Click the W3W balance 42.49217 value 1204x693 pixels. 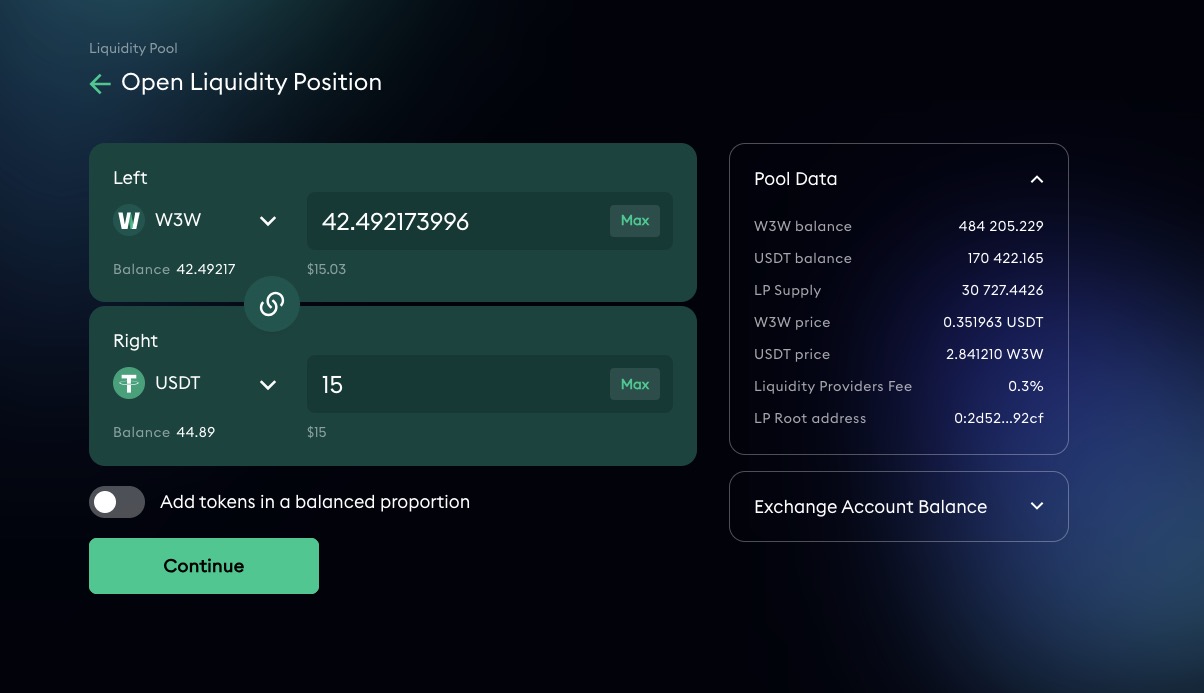(x=206, y=269)
